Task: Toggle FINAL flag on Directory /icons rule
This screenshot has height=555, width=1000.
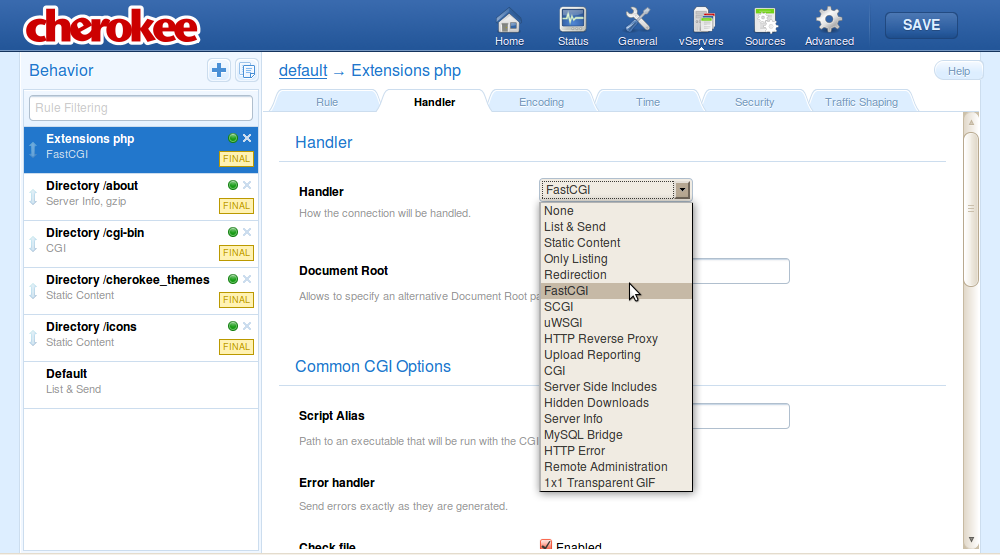Action: pyautogui.click(x=236, y=346)
